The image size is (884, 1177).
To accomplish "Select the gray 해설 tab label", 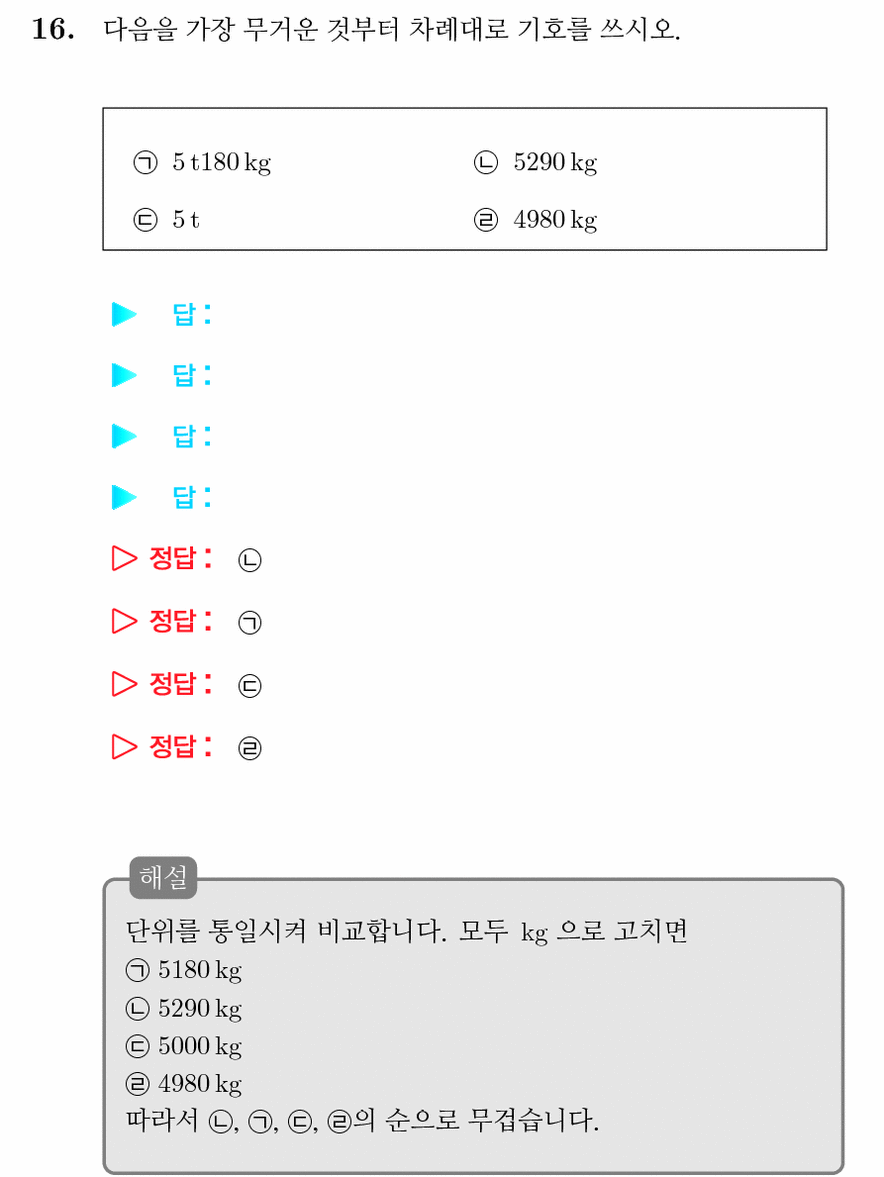I will (x=163, y=877).
